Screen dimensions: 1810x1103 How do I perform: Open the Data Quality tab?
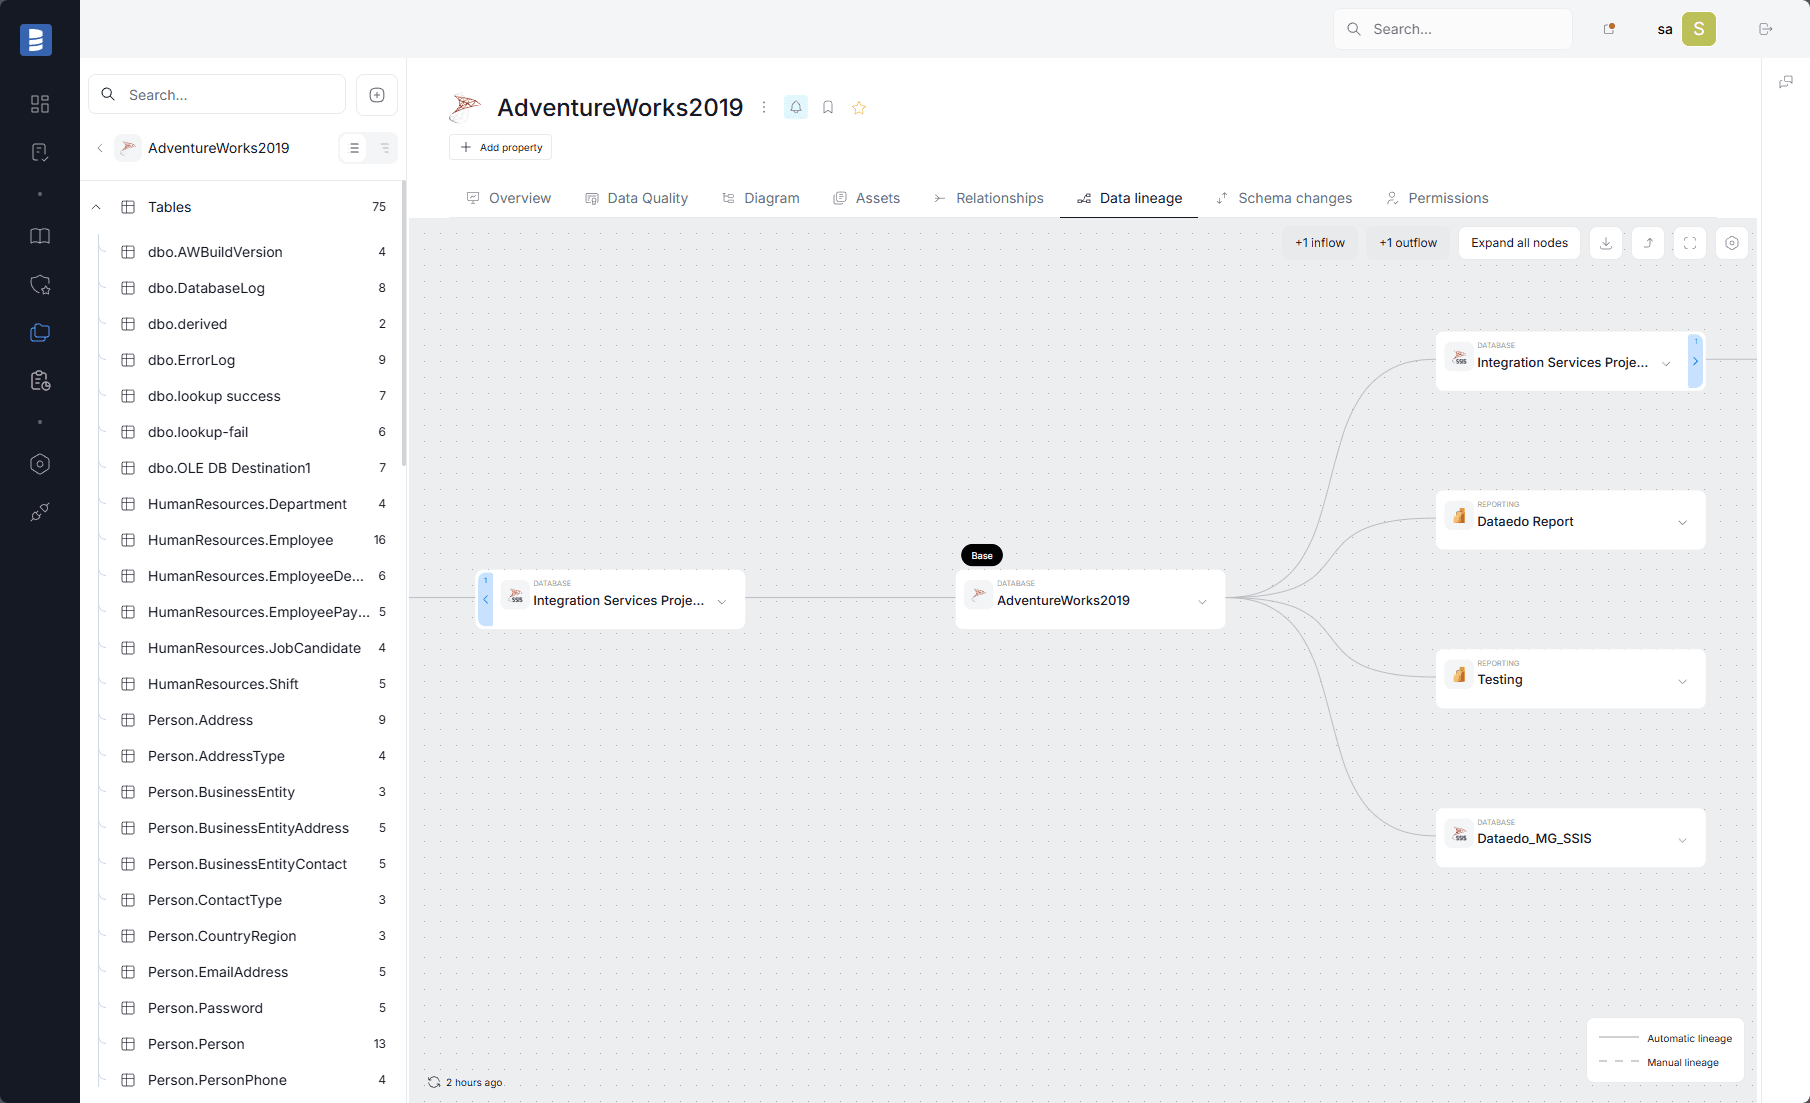[637, 198]
